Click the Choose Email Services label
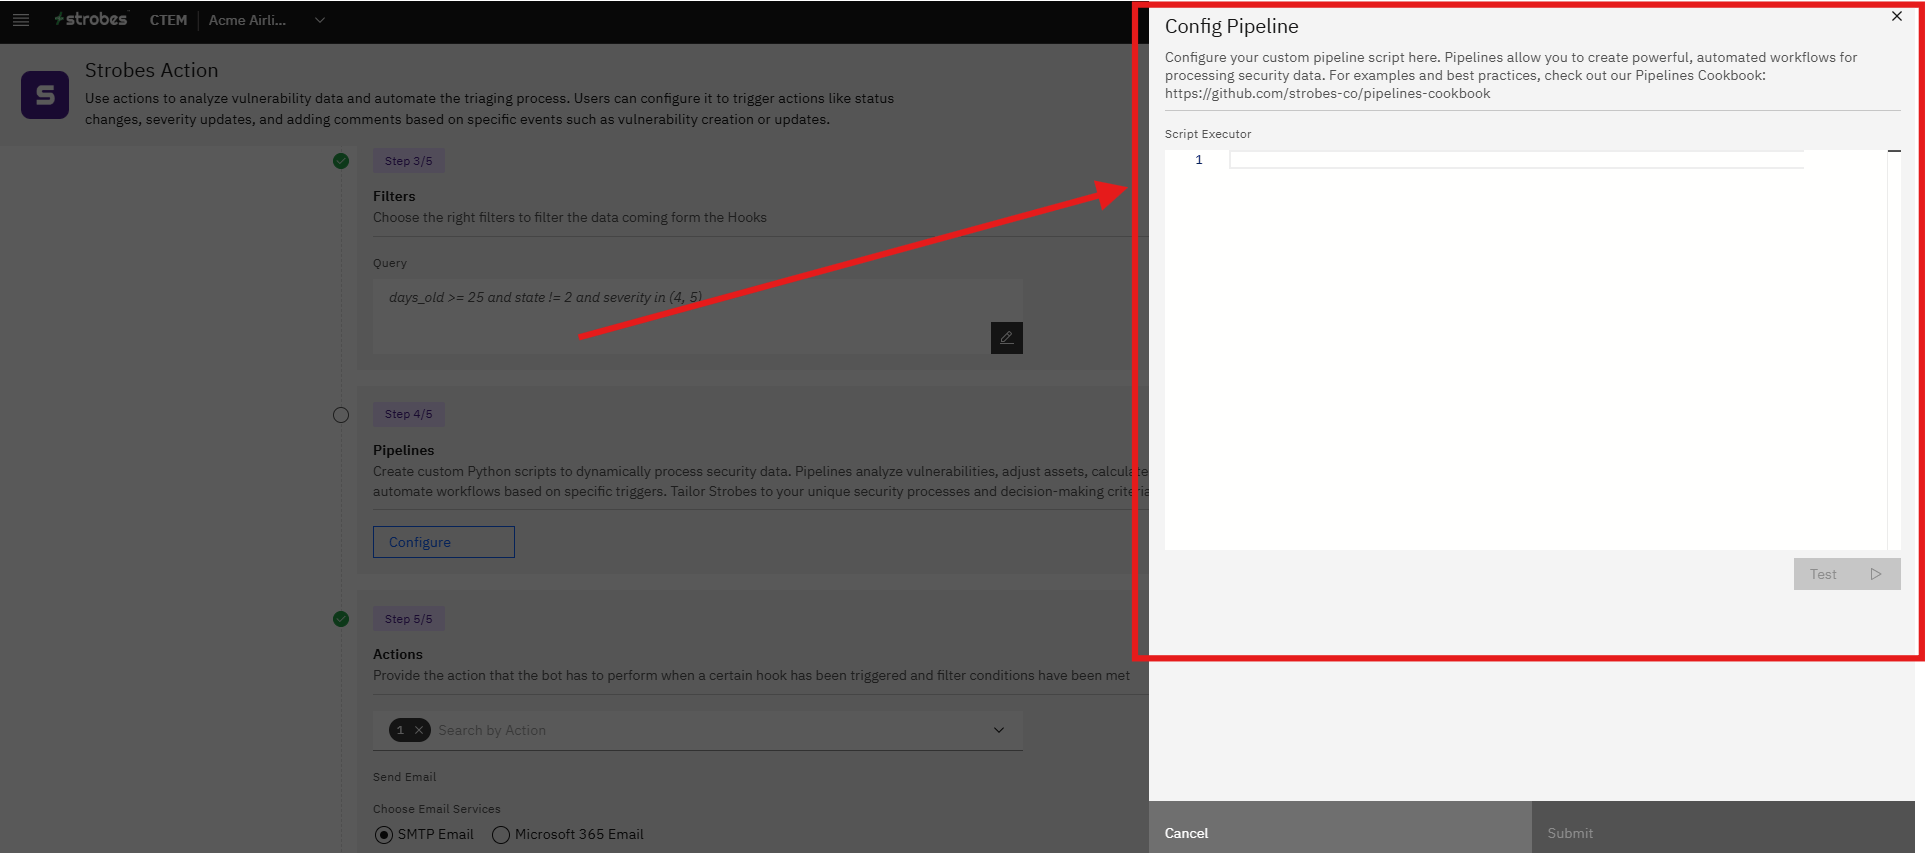The image size is (1926, 853). coord(437,809)
